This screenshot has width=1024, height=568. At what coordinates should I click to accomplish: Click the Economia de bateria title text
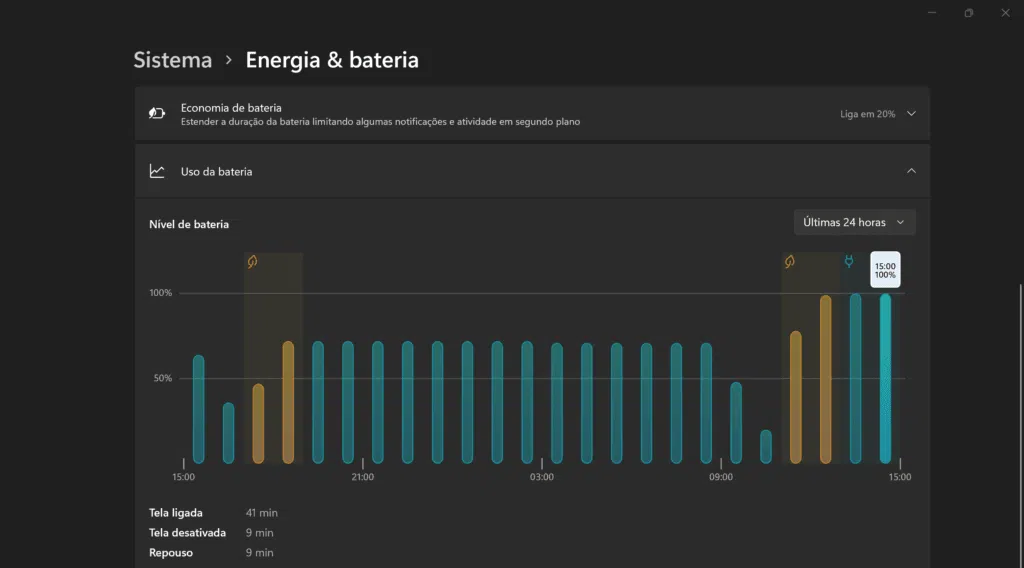point(231,107)
